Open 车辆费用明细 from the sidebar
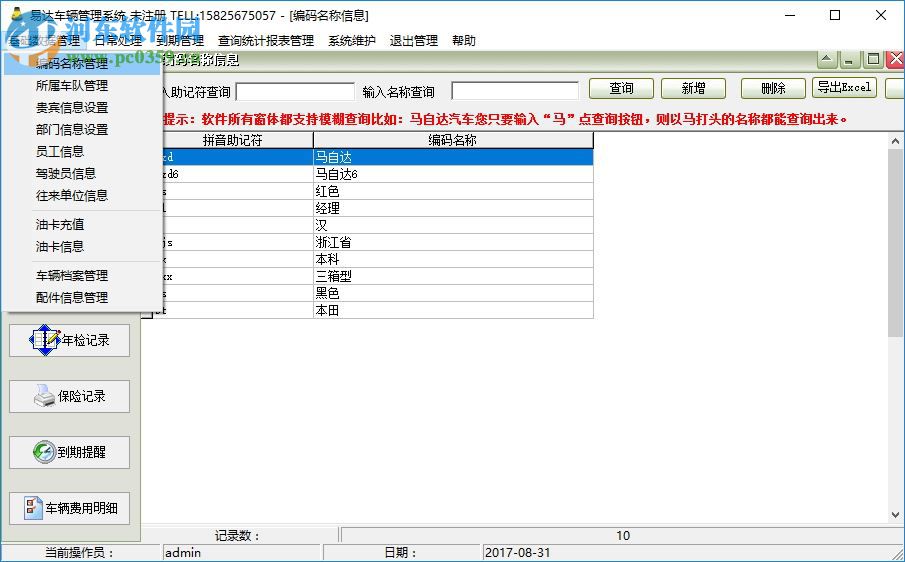 (69, 508)
